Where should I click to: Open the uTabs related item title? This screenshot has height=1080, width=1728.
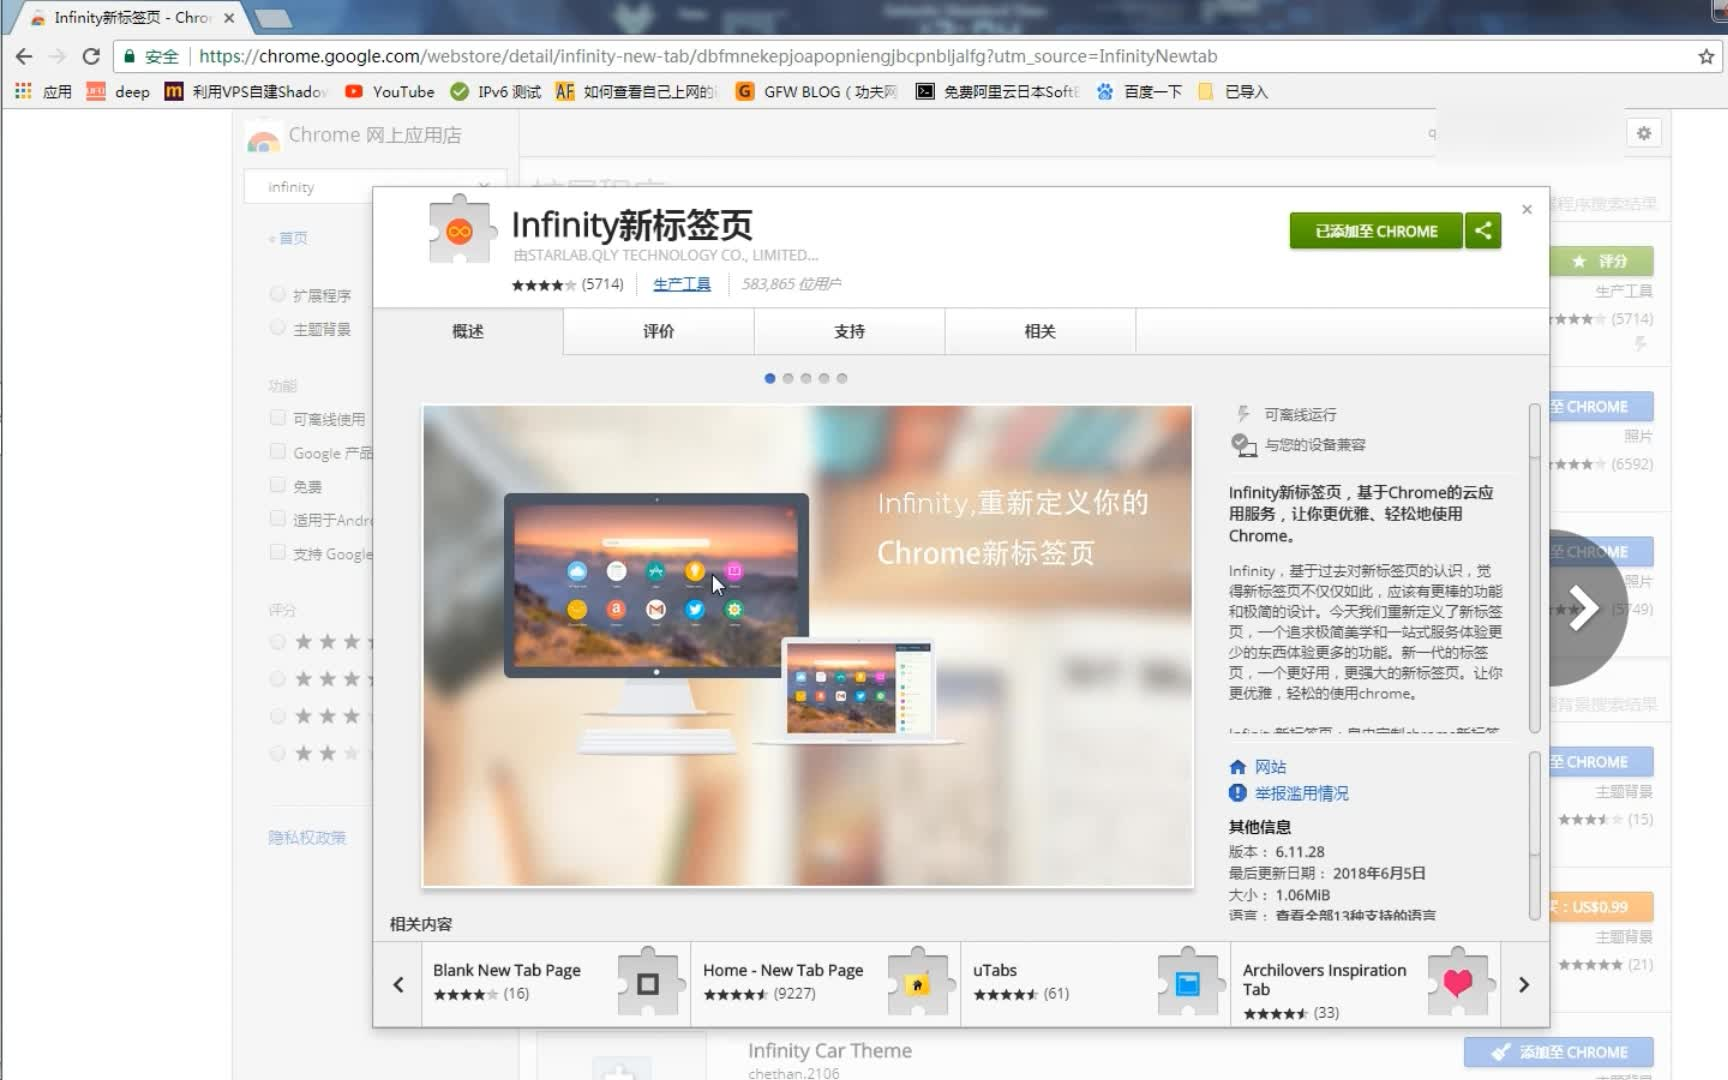point(995,970)
